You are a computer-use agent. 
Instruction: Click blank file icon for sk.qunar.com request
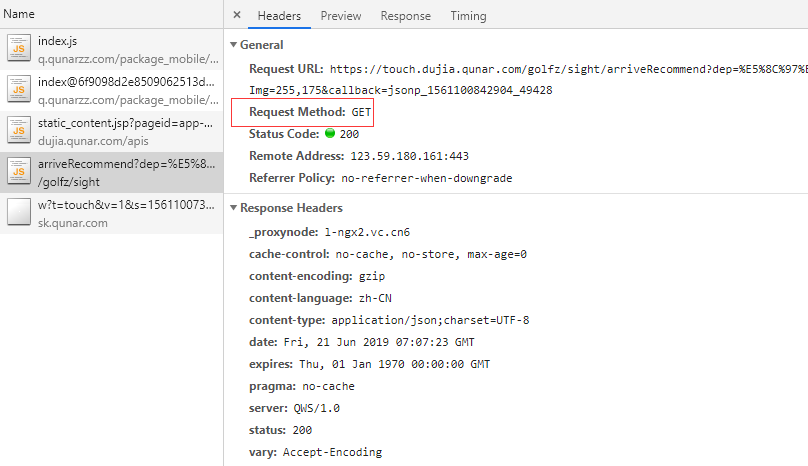pos(19,213)
